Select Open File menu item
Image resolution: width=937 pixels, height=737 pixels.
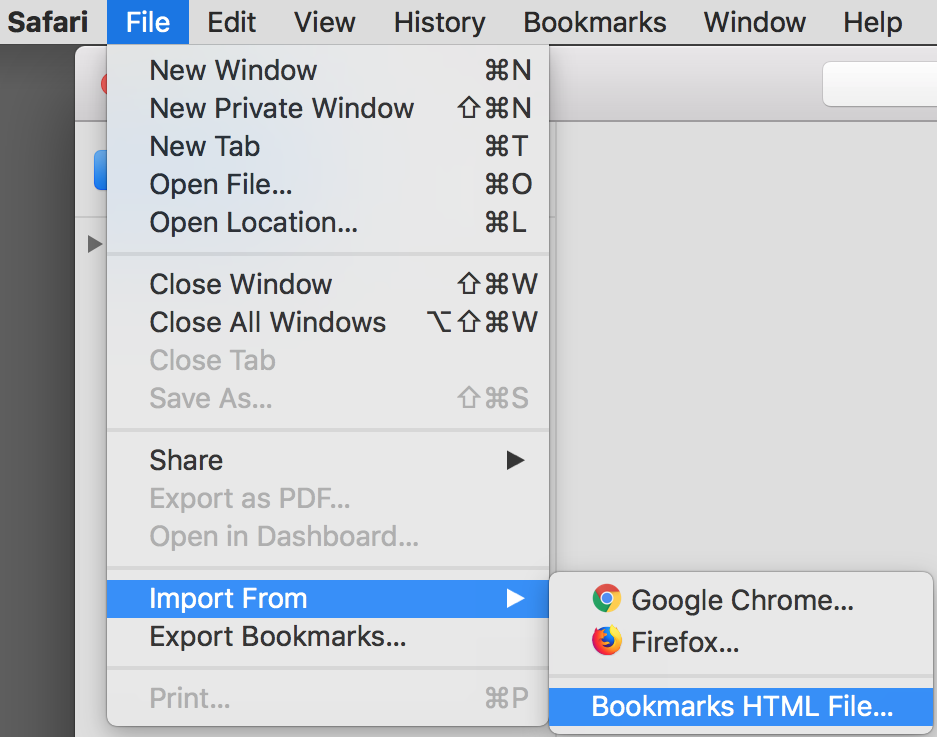click(x=221, y=184)
